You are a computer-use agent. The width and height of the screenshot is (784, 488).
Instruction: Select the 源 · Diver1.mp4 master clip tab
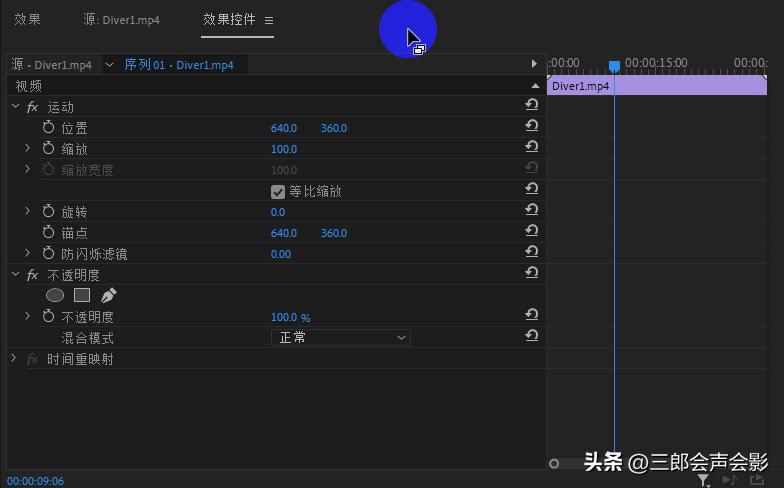(52, 65)
